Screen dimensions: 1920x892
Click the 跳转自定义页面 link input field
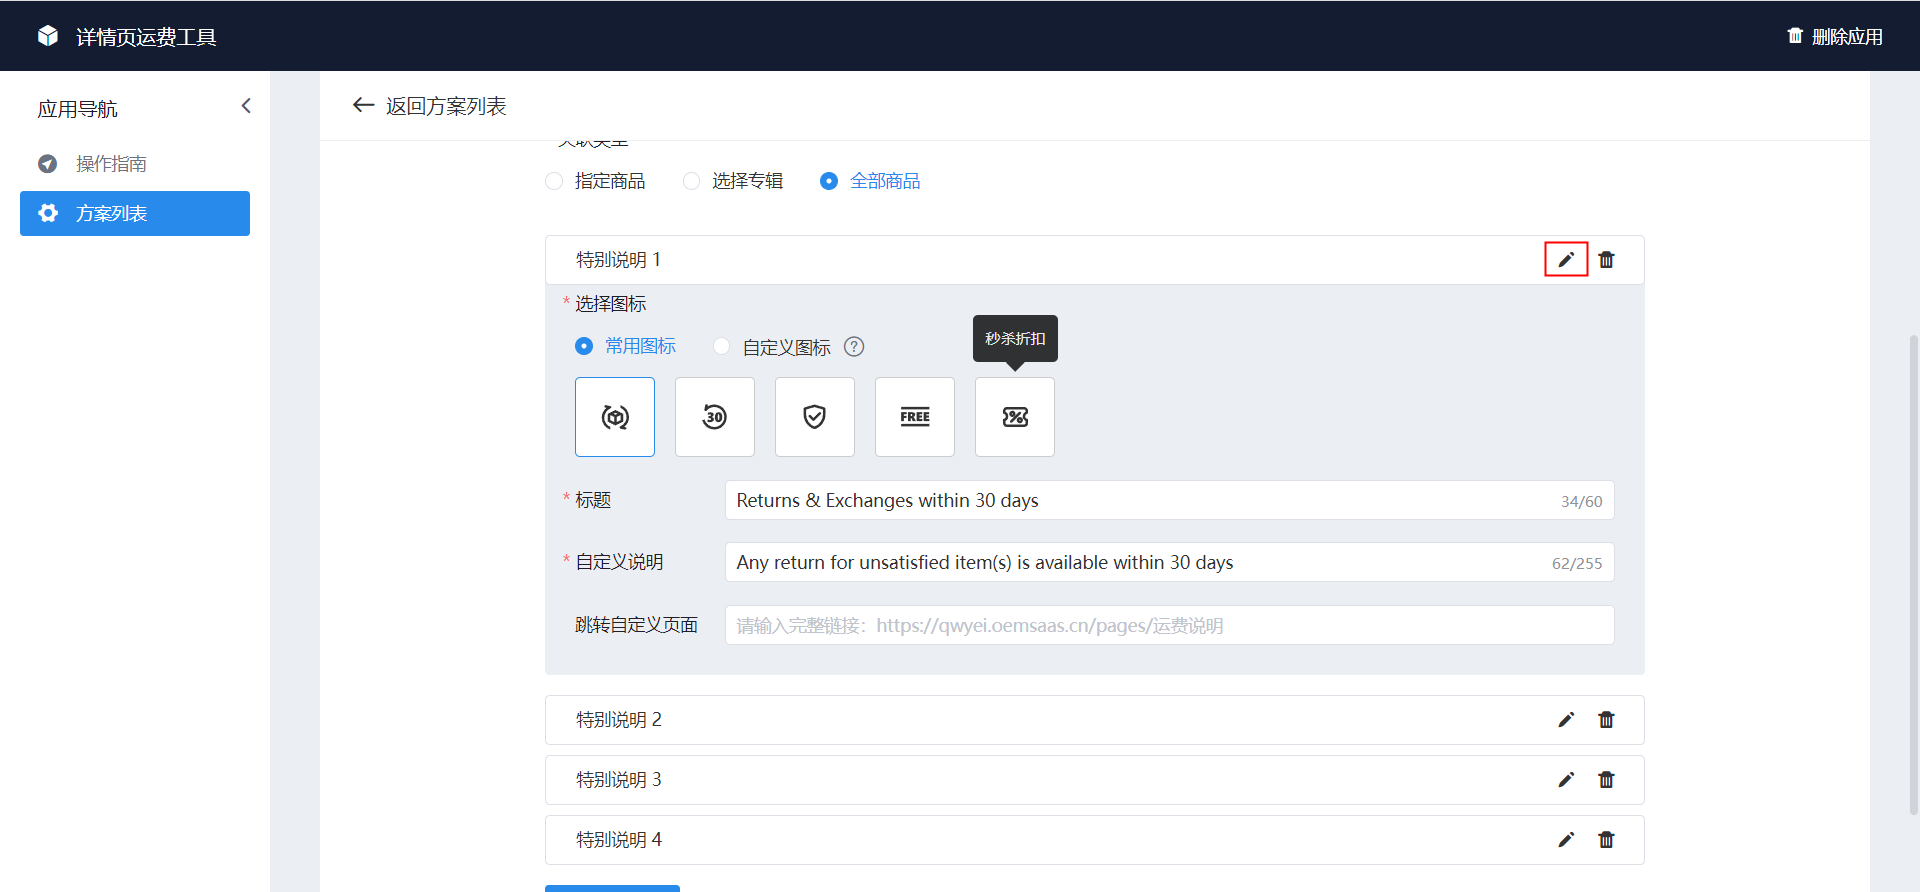point(1169,625)
